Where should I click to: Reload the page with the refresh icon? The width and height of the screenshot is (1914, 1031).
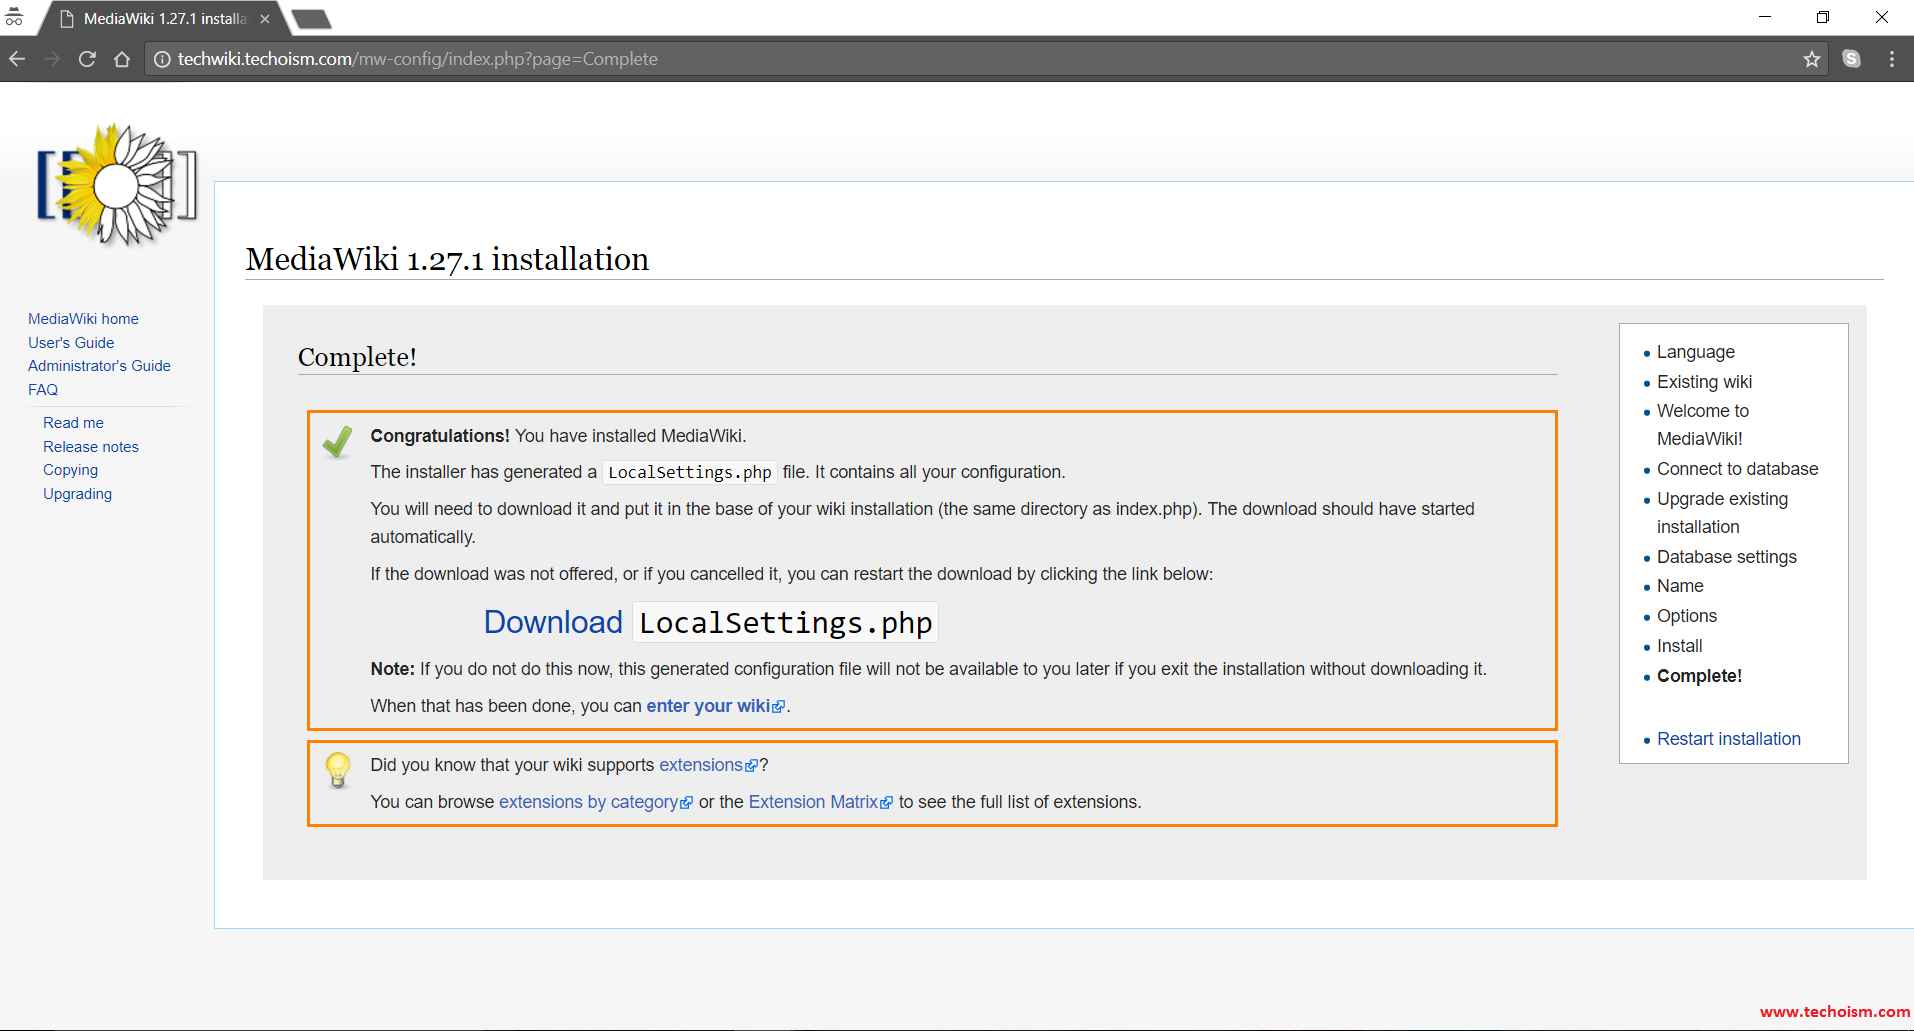[x=87, y=59]
